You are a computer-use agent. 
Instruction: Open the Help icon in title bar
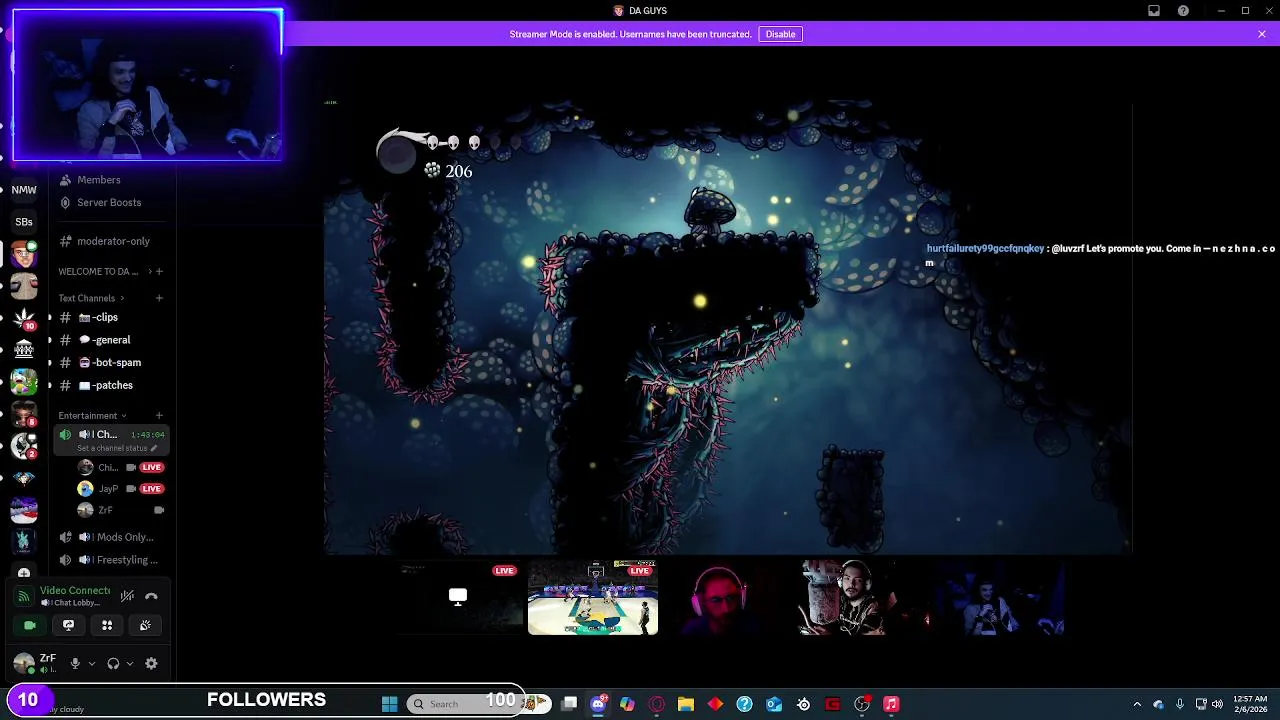(x=1184, y=11)
